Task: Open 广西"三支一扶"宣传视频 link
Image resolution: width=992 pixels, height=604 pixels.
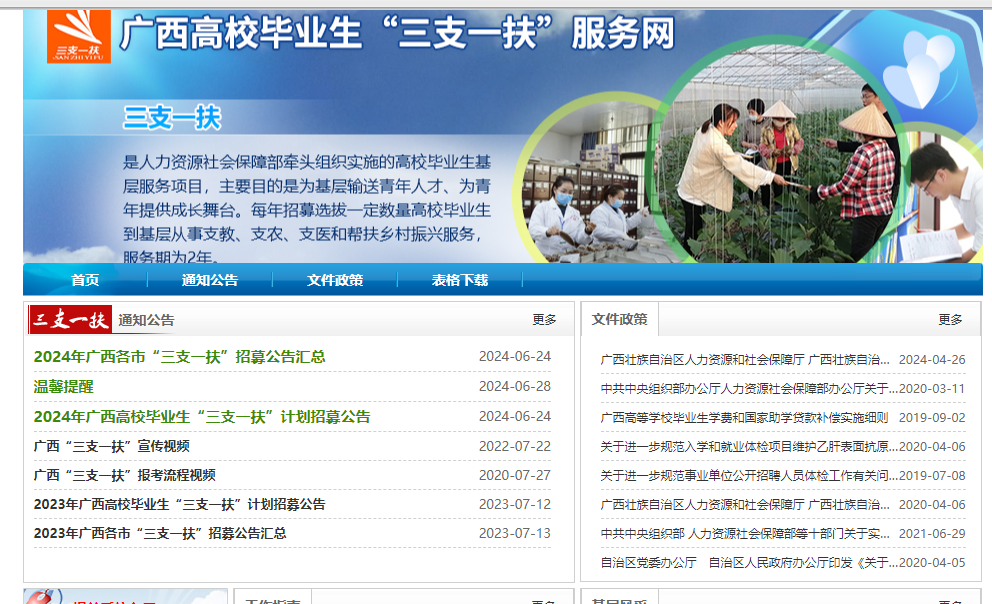Action: (x=111, y=447)
